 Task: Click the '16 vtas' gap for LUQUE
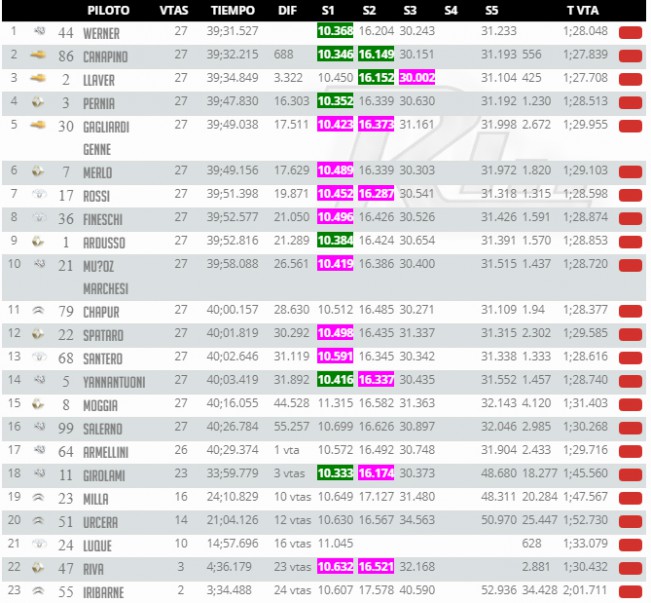(292, 544)
